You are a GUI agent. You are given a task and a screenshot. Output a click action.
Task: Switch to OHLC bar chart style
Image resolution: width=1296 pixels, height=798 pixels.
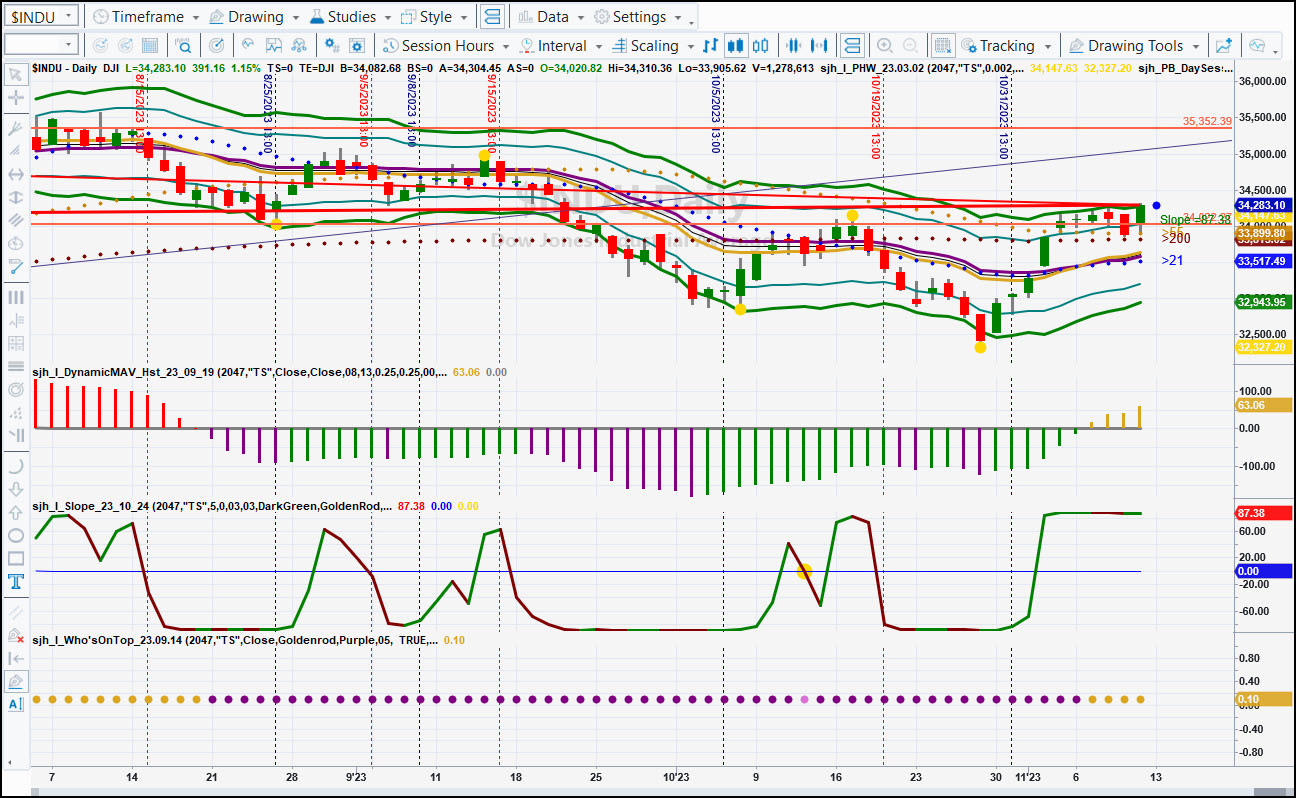(710, 46)
